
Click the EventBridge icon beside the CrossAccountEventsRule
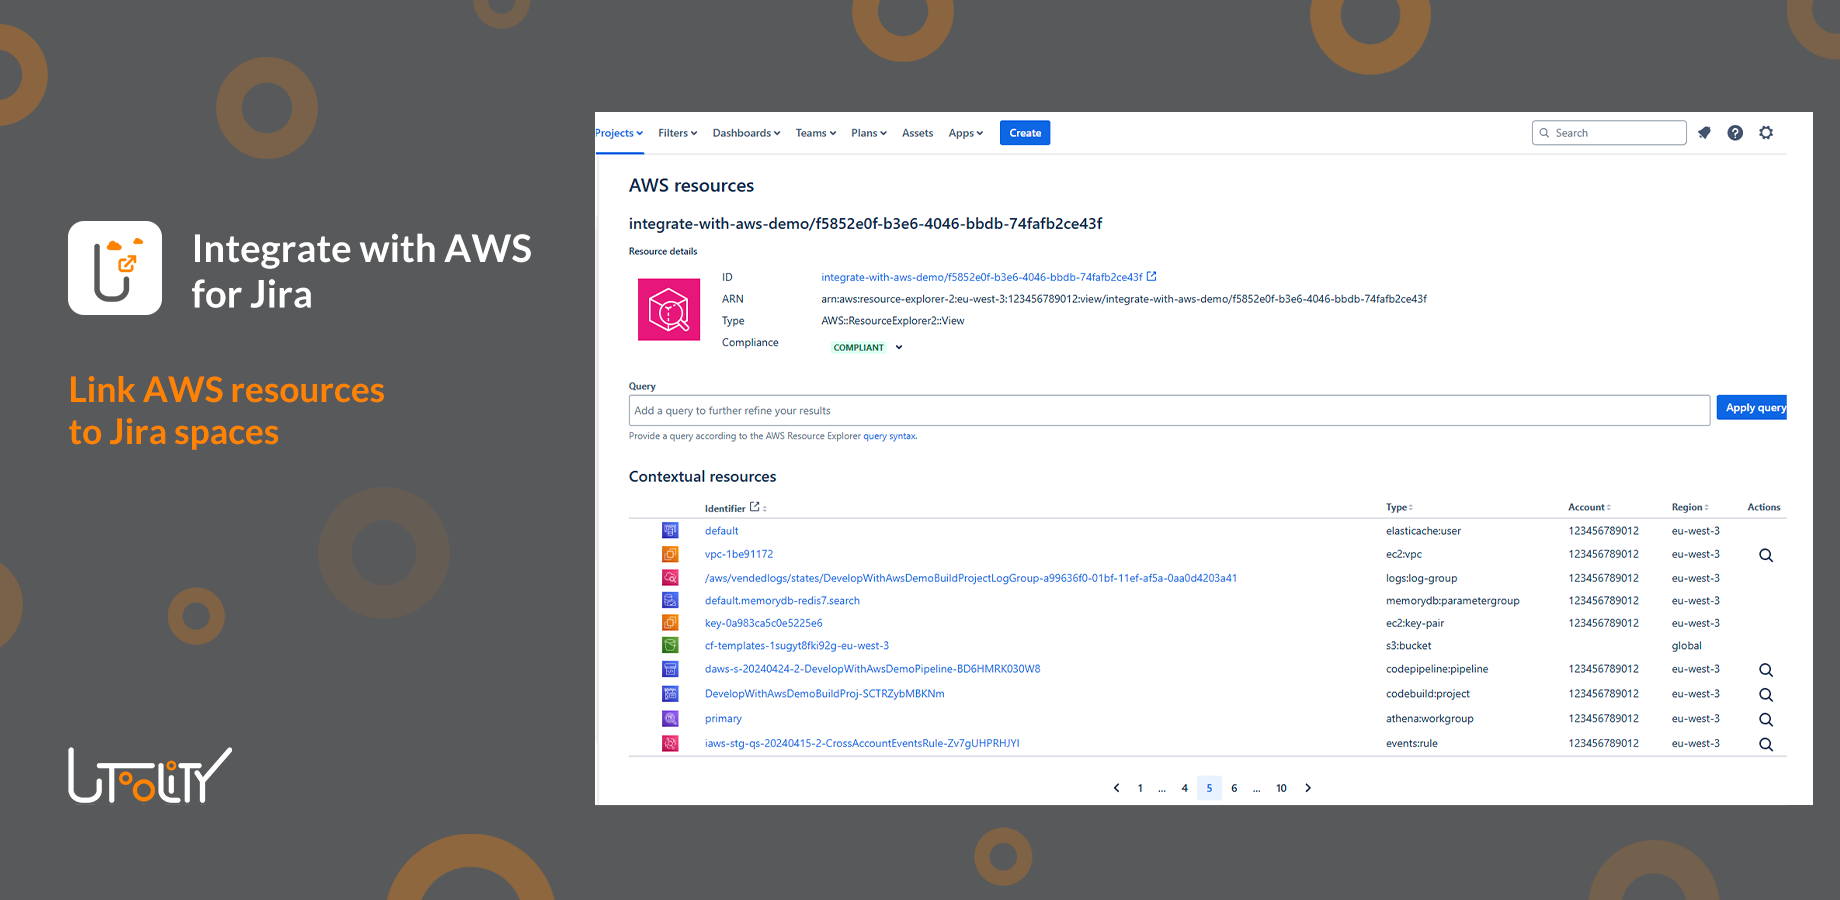click(x=670, y=743)
